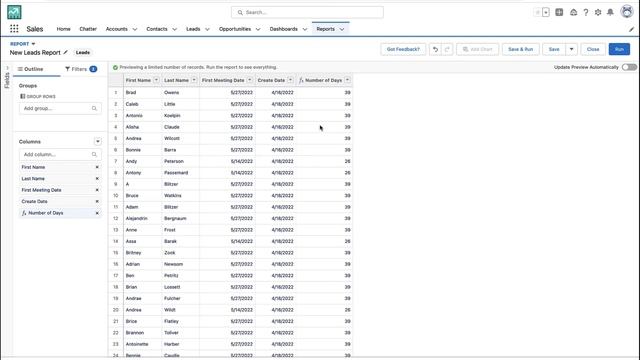
Task: Click the Leads report type badge
Action: click(x=82, y=53)
